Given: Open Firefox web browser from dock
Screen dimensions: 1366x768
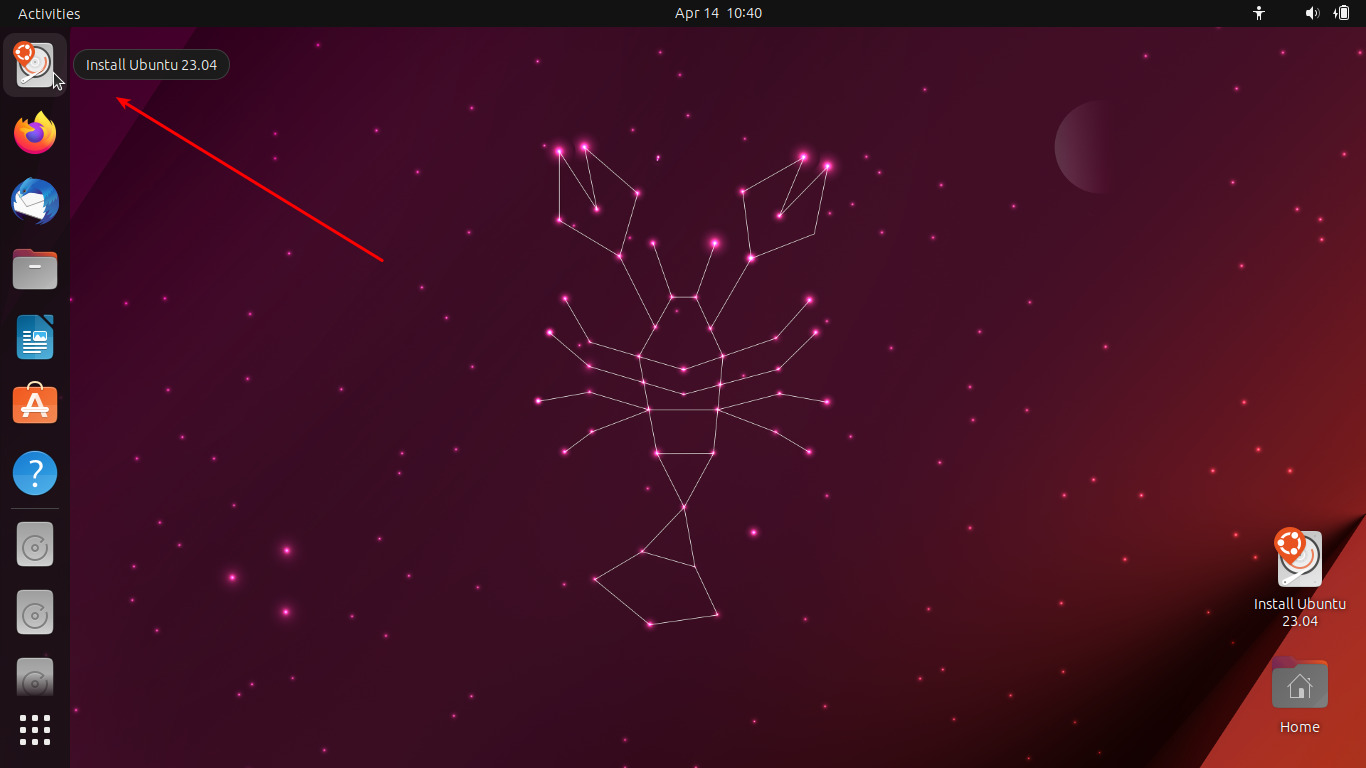Looking at the screenshot, I should tap(35, 133).
